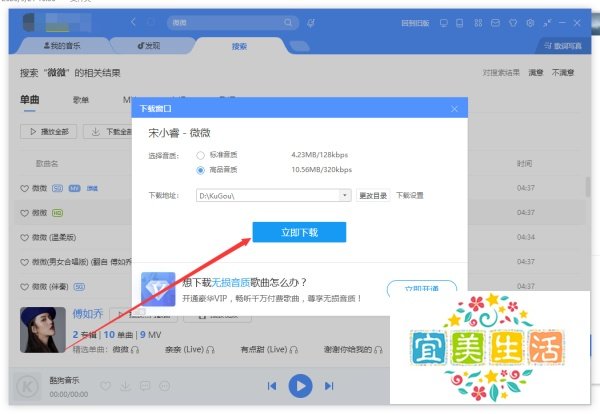The height and width of the screenshot is (414, 600).
Task: Open listen-to-identify song microphone icon
Action: [x=311, y=23]
